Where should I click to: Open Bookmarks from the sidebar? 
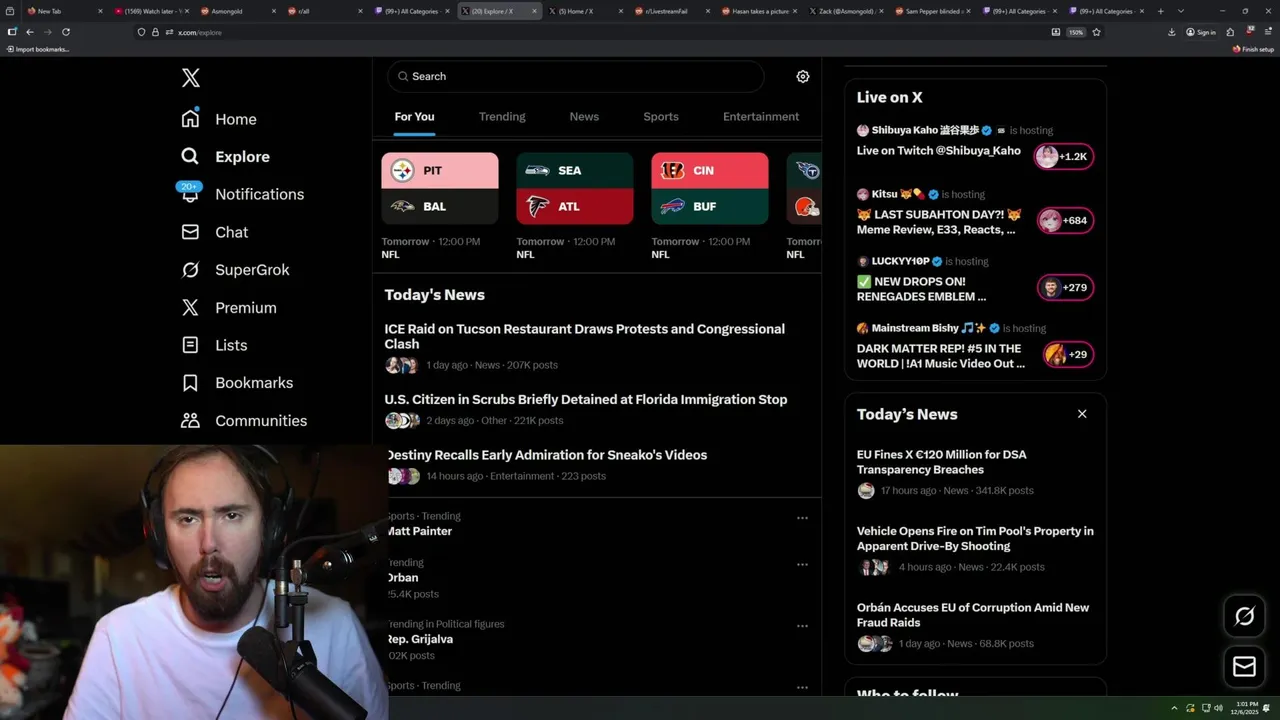[x=237, y=383]
